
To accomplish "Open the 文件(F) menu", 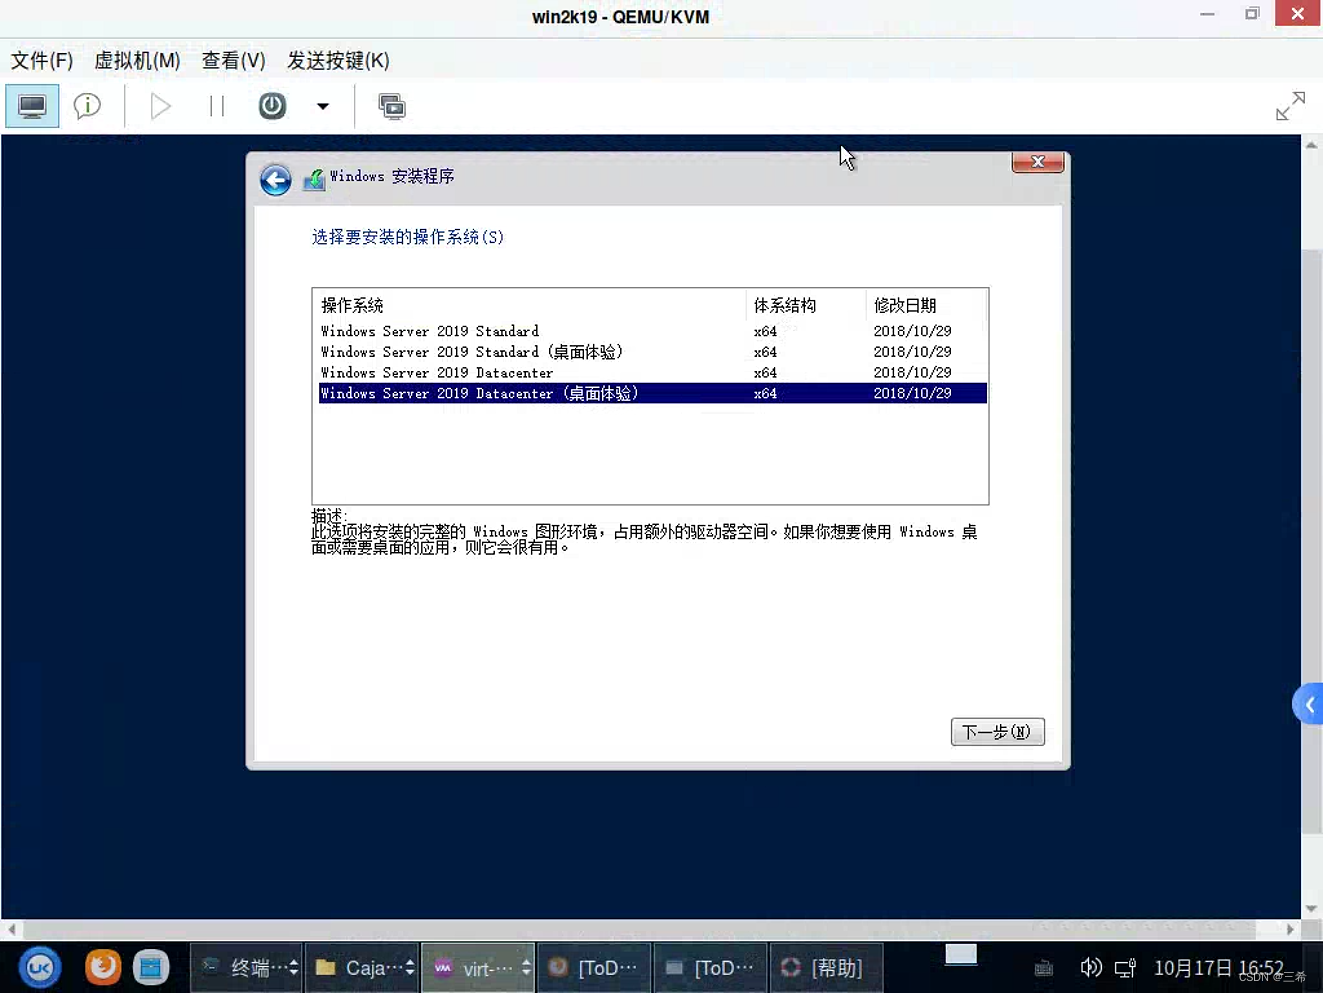I will point(42,60).
